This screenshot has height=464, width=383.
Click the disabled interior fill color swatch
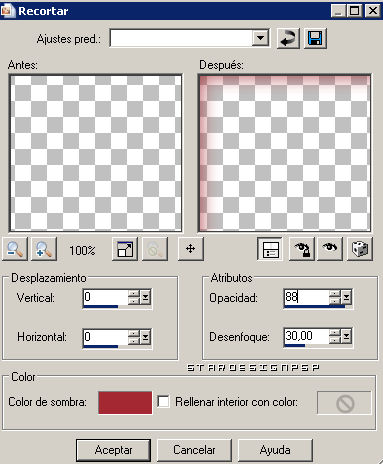coord(344,403)
